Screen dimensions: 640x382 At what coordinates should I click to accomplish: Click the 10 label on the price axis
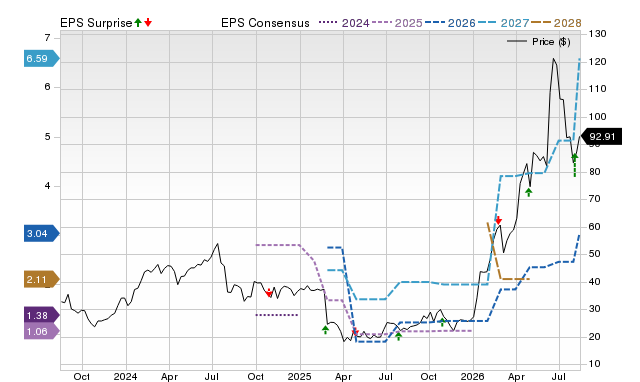595,364
